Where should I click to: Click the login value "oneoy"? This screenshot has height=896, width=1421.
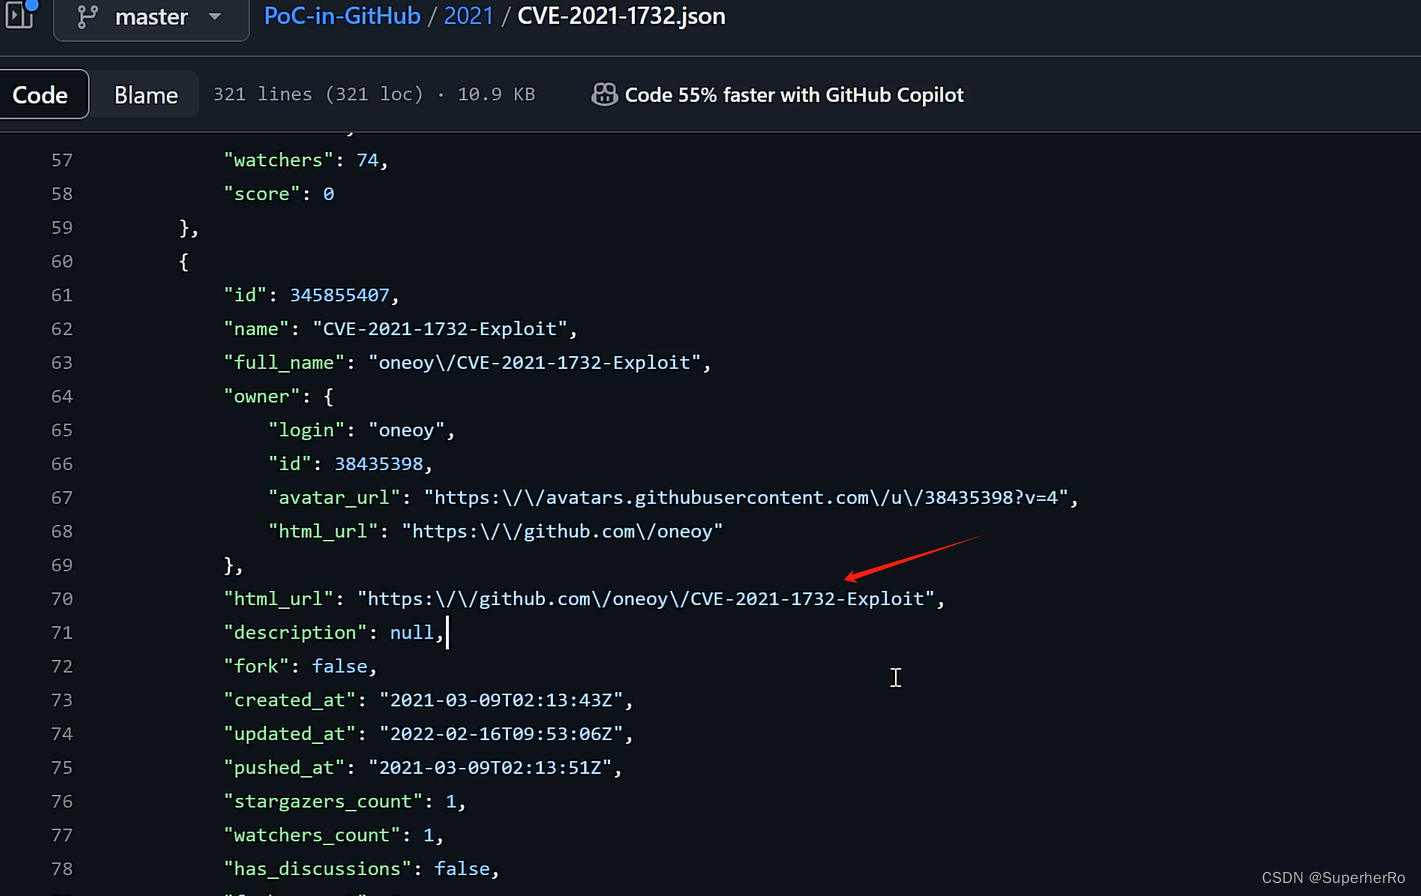pos(407,430)
